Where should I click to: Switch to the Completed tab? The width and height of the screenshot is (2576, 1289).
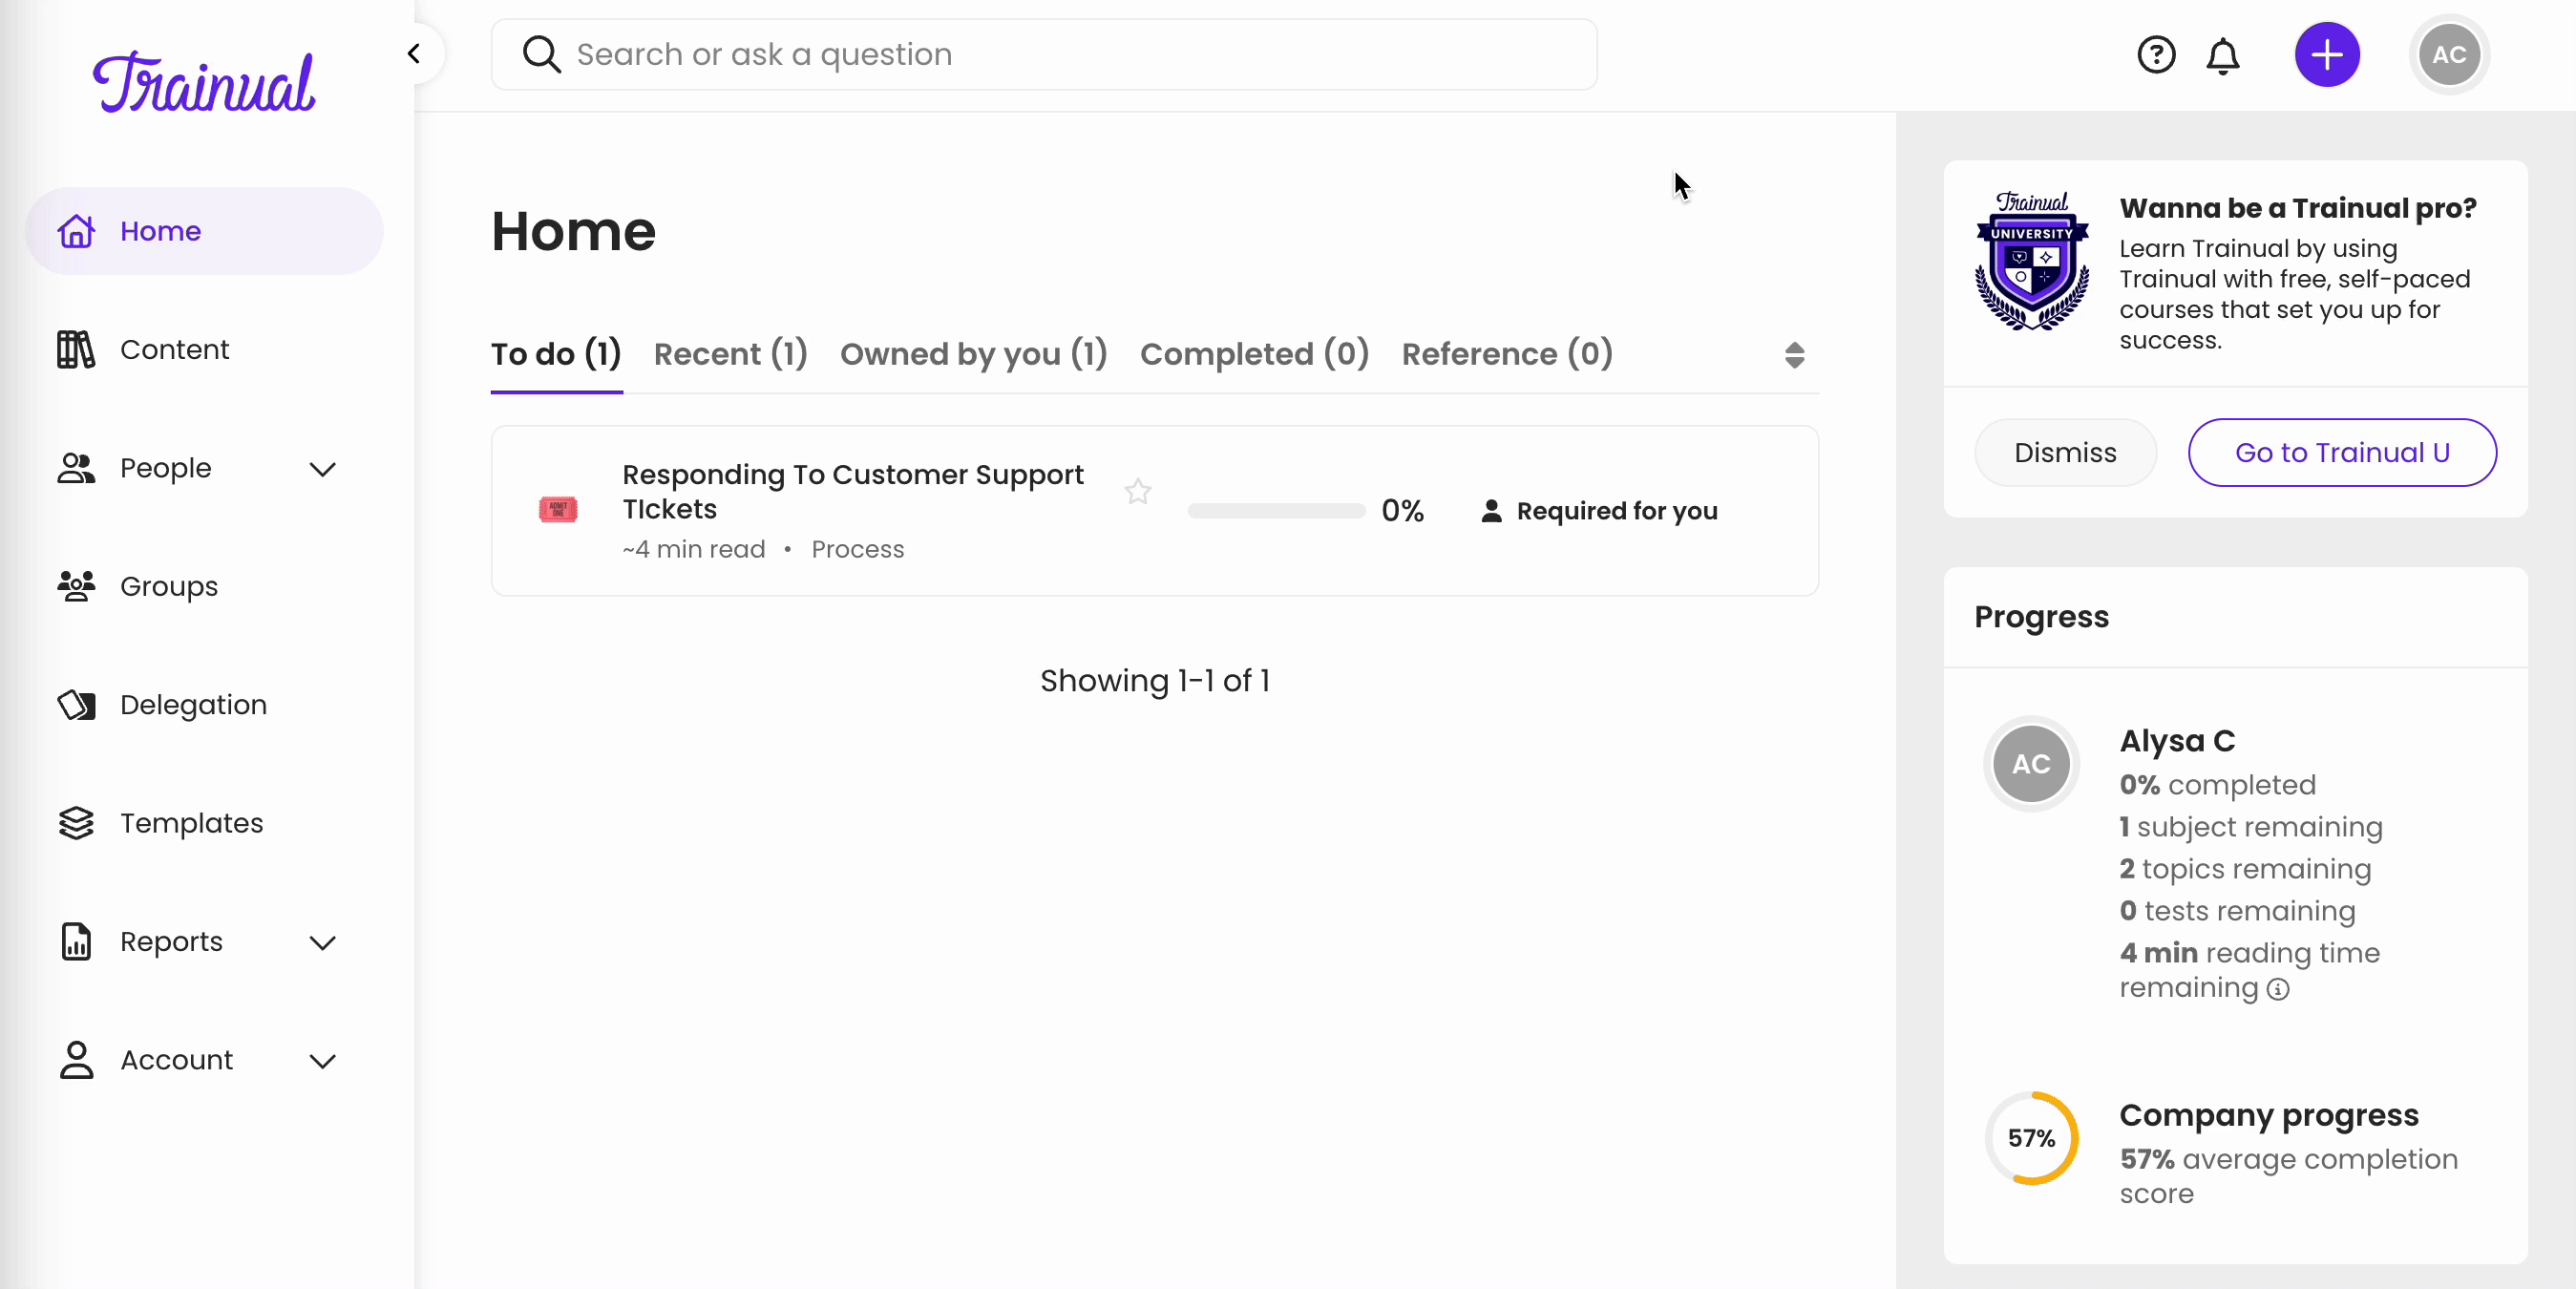[1255, 353]
